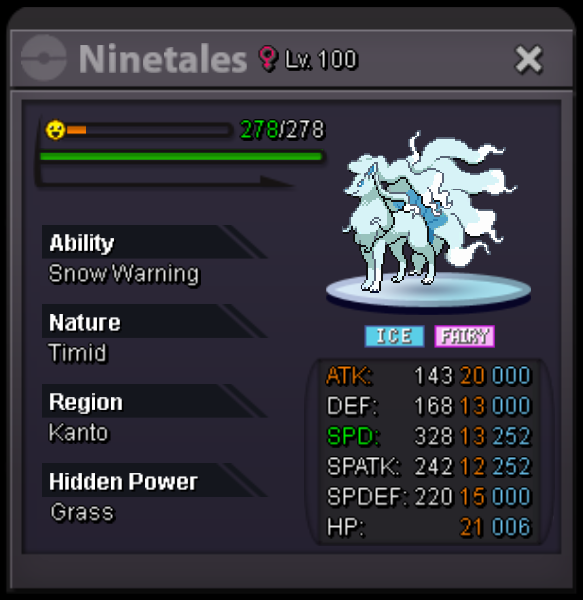Click the Alolan Ninetales sprite
Screen dimensions: 583x600
(x=429, y=212)
